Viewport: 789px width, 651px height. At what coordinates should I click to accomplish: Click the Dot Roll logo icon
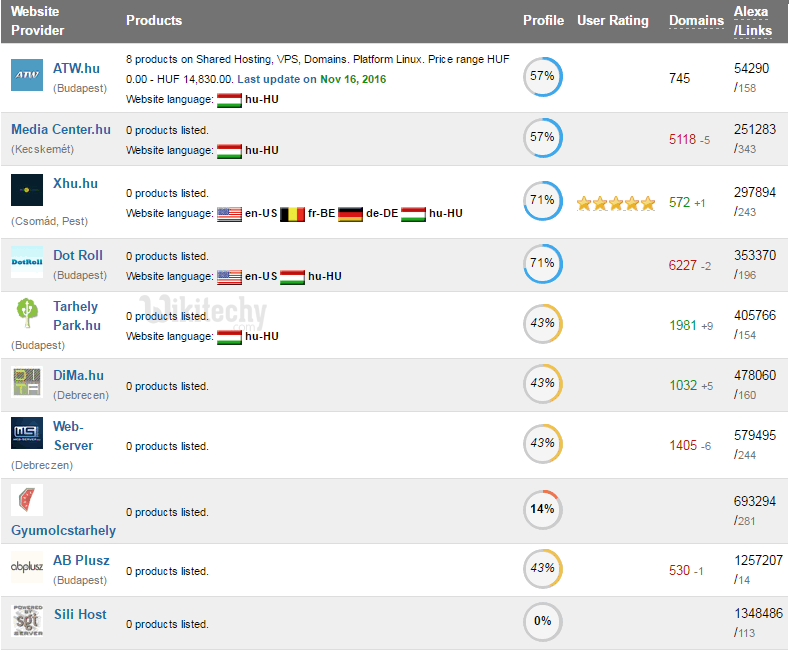27,262
